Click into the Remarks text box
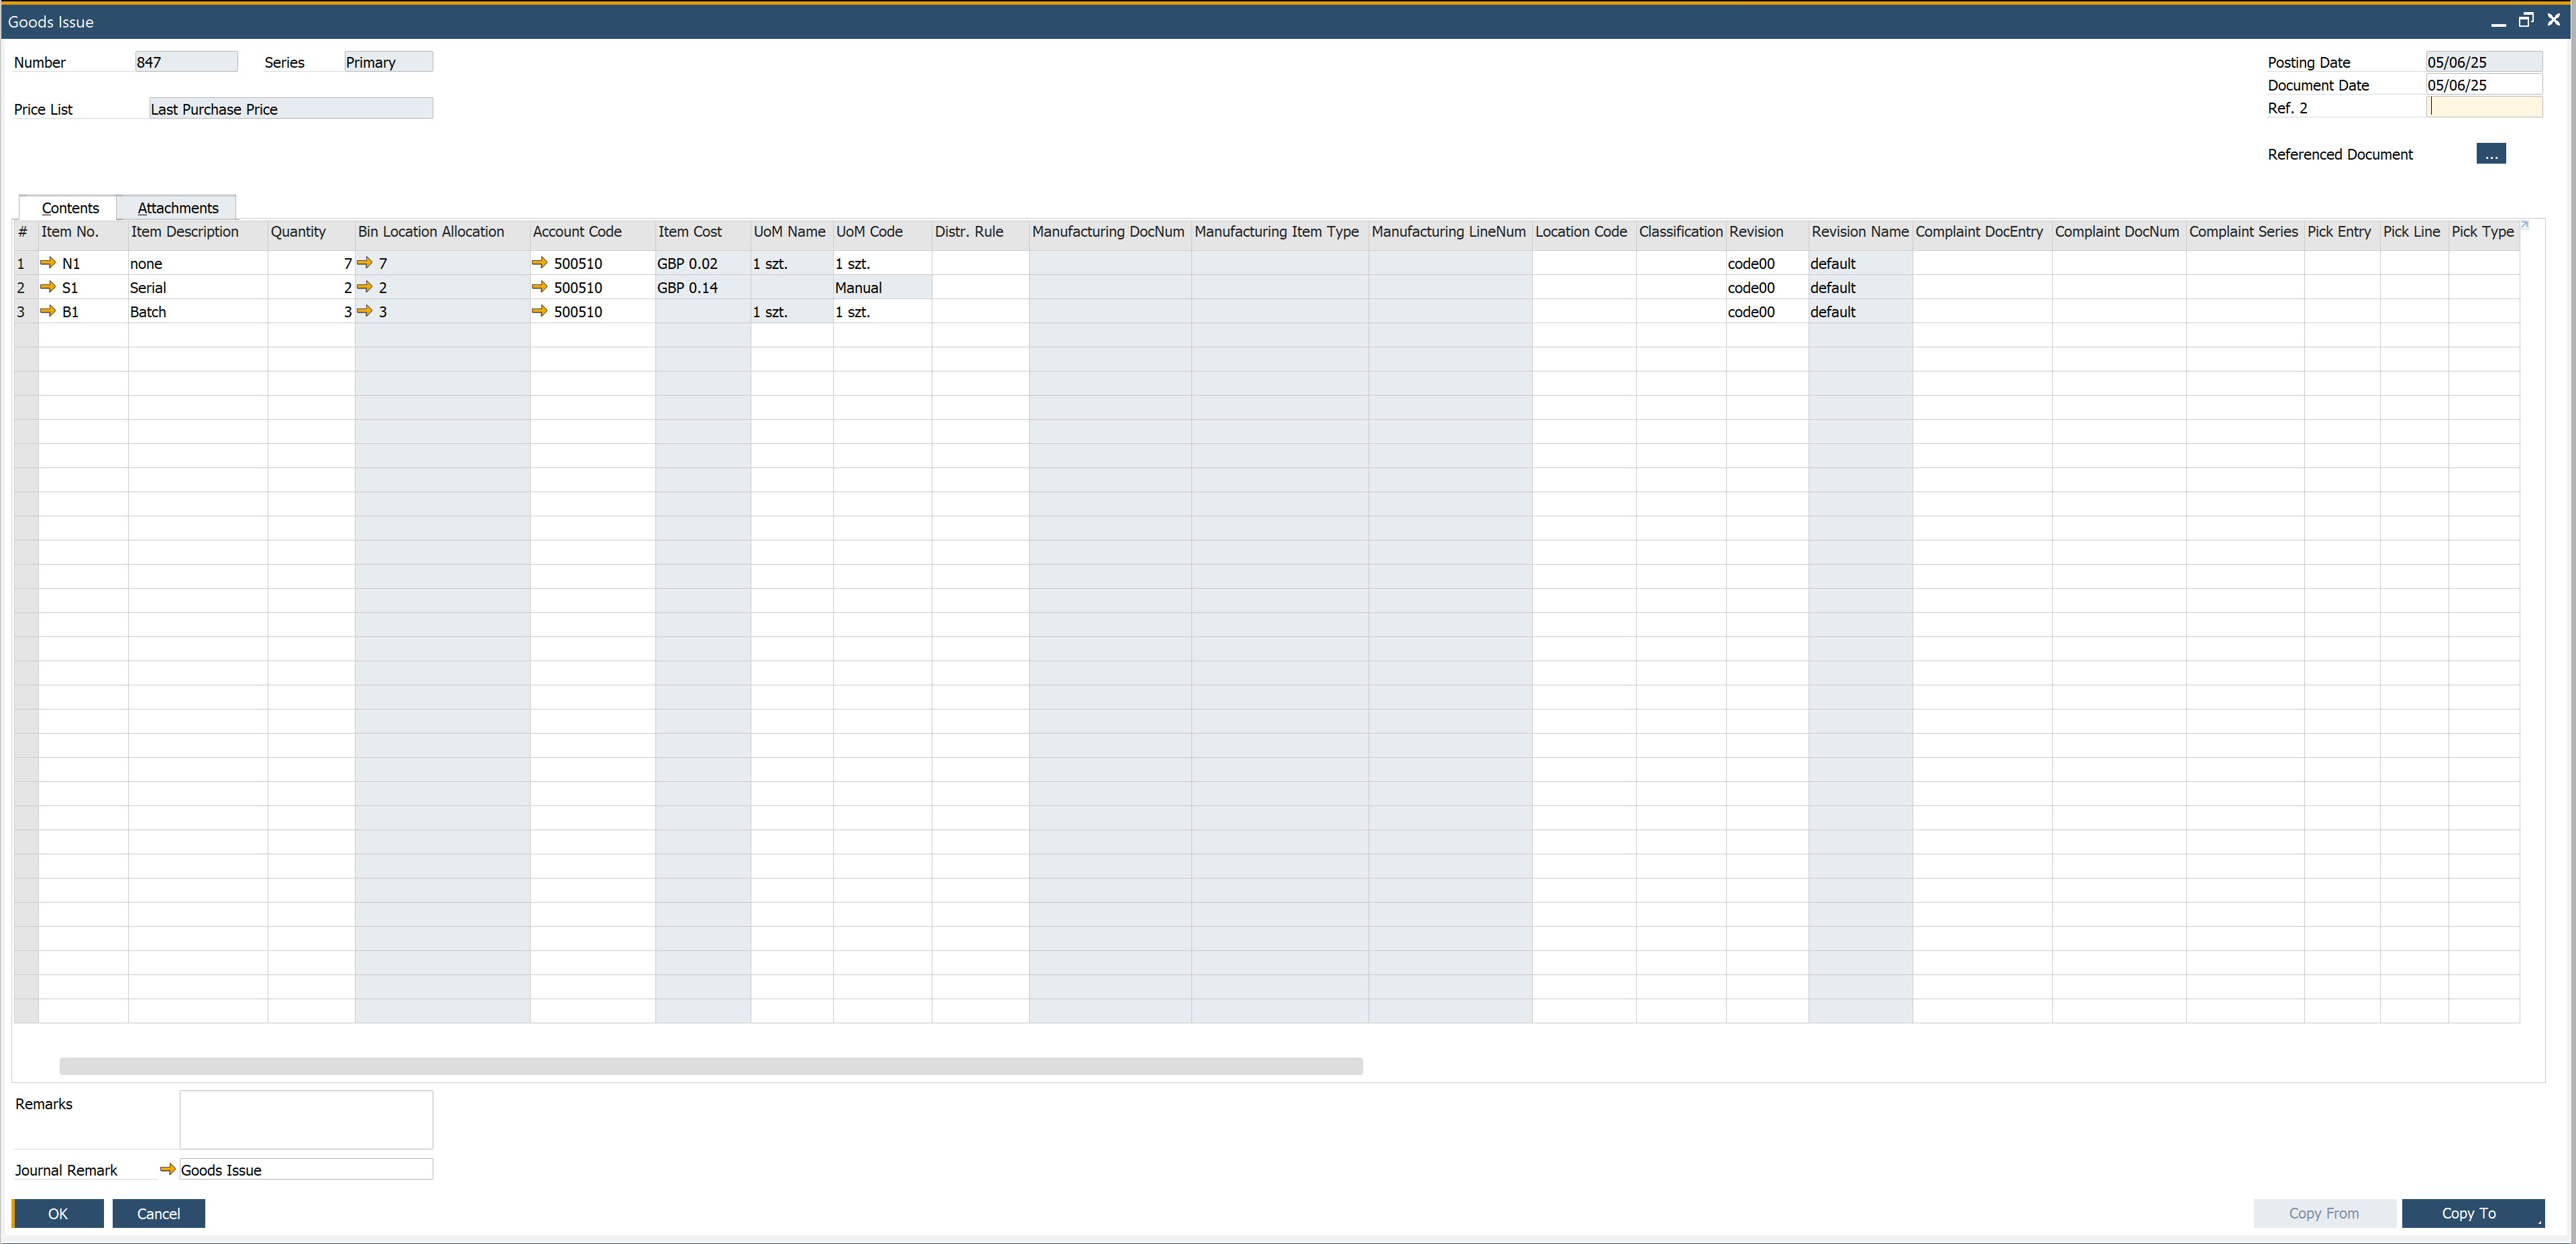 (x=306, y=1119)
